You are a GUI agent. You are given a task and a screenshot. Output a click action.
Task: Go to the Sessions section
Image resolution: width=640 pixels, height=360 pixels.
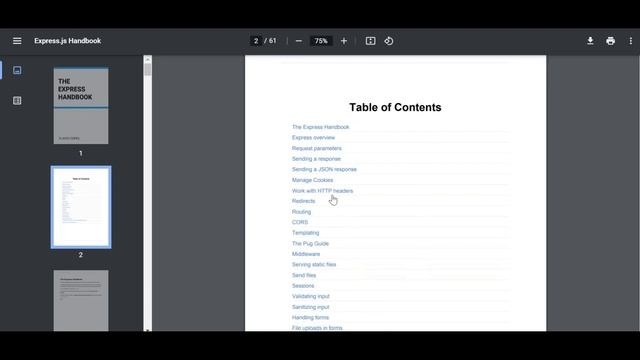coord(303,286)
